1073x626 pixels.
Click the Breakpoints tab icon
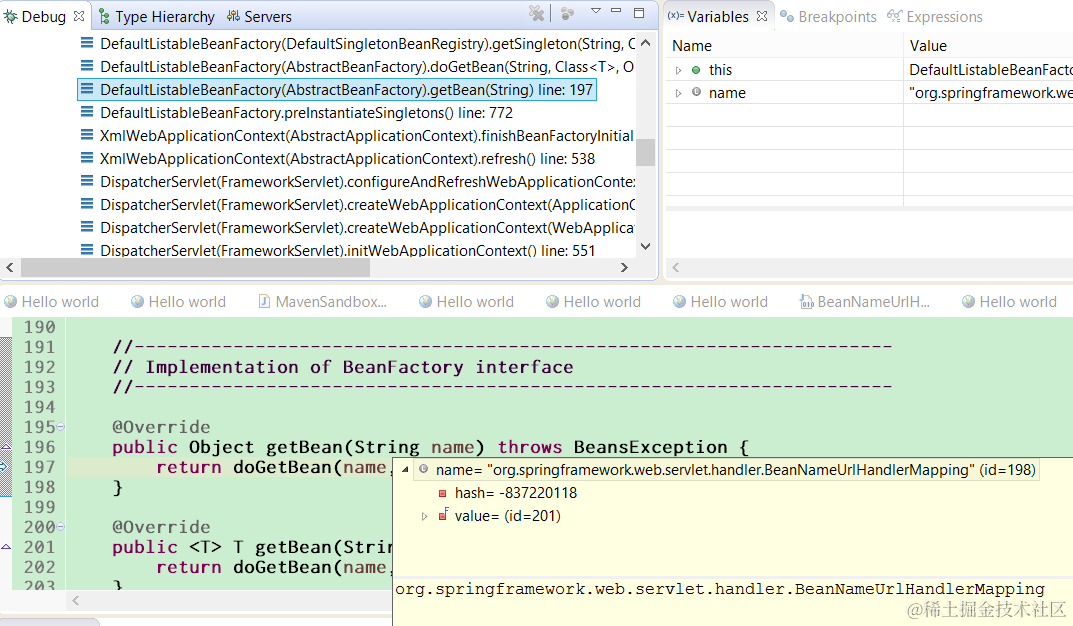coord(787,16)
